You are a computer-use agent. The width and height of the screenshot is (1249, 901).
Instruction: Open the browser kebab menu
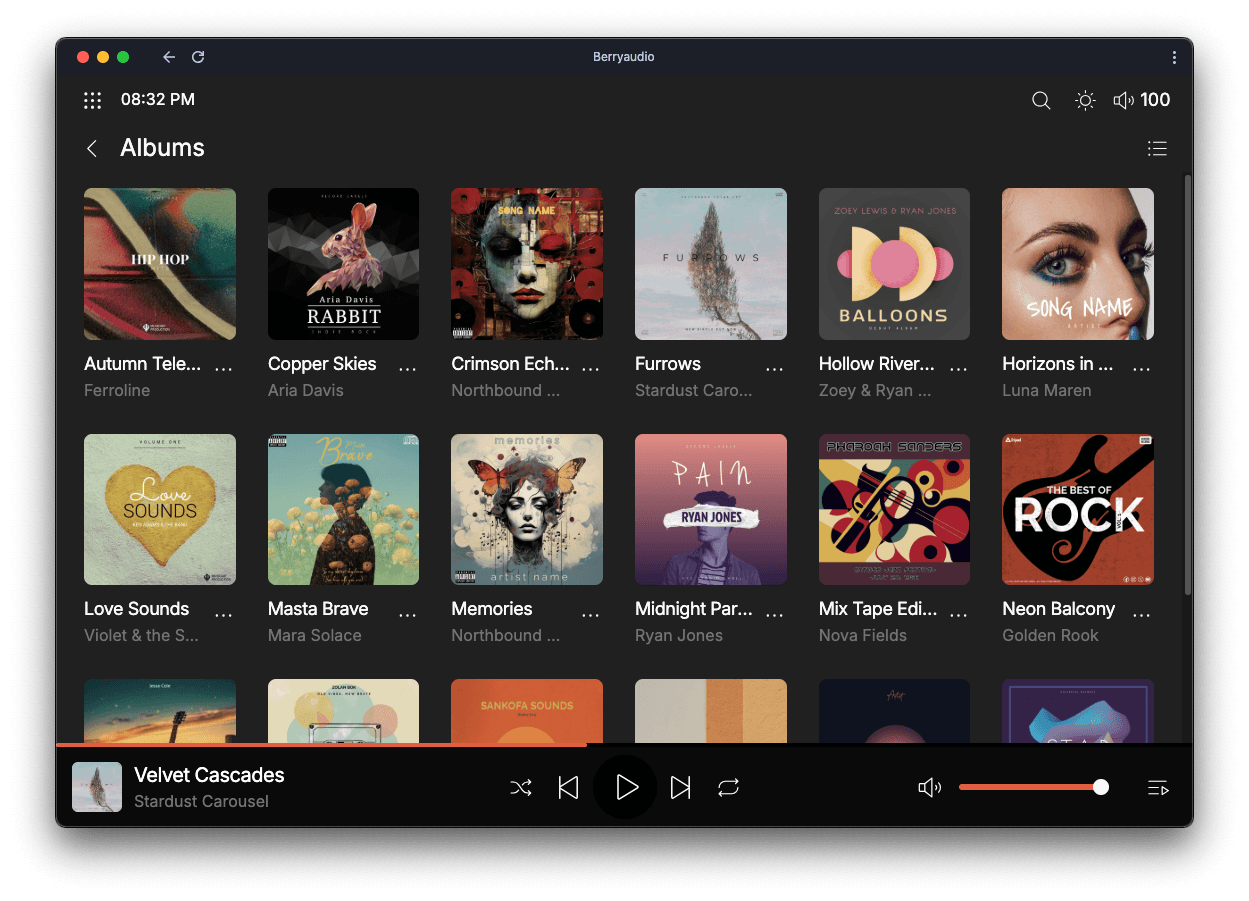click(1174, 58)
